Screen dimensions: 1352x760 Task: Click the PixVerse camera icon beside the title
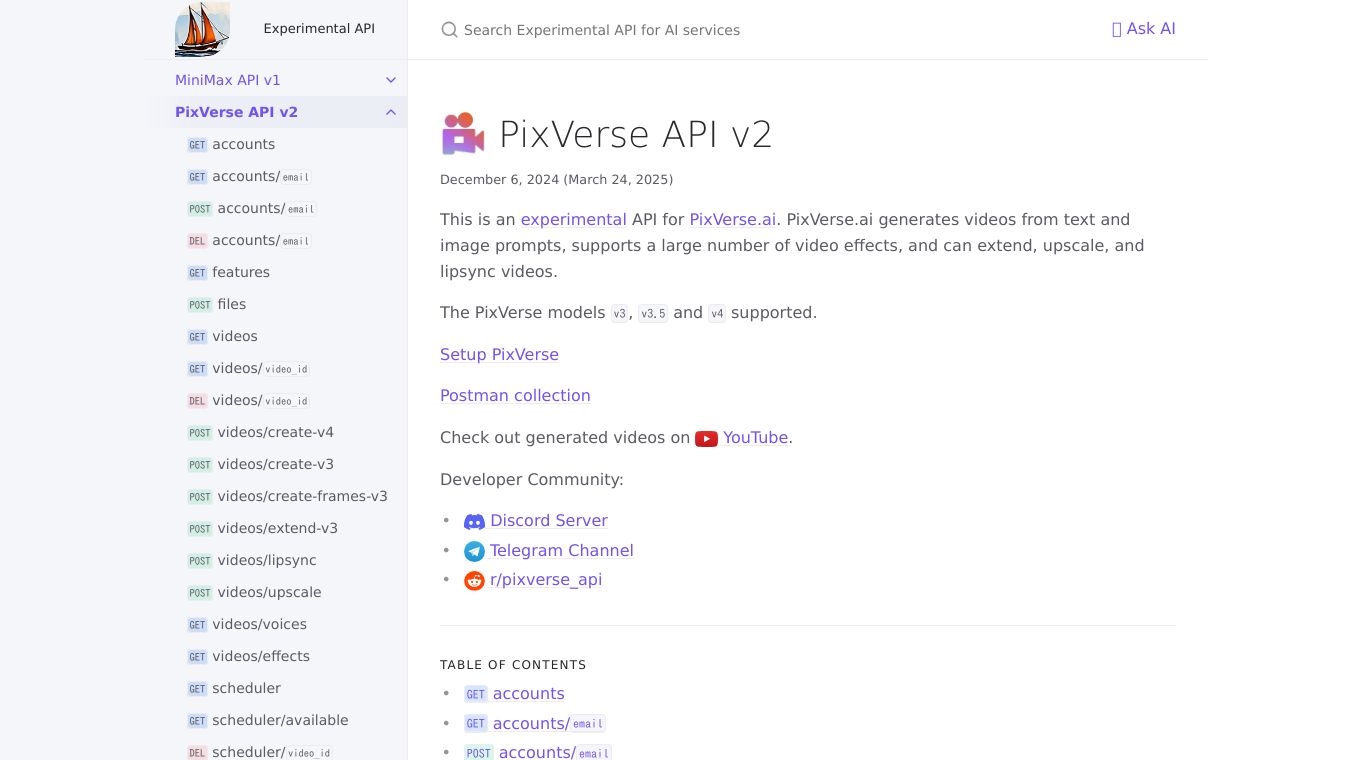(463, 134)
